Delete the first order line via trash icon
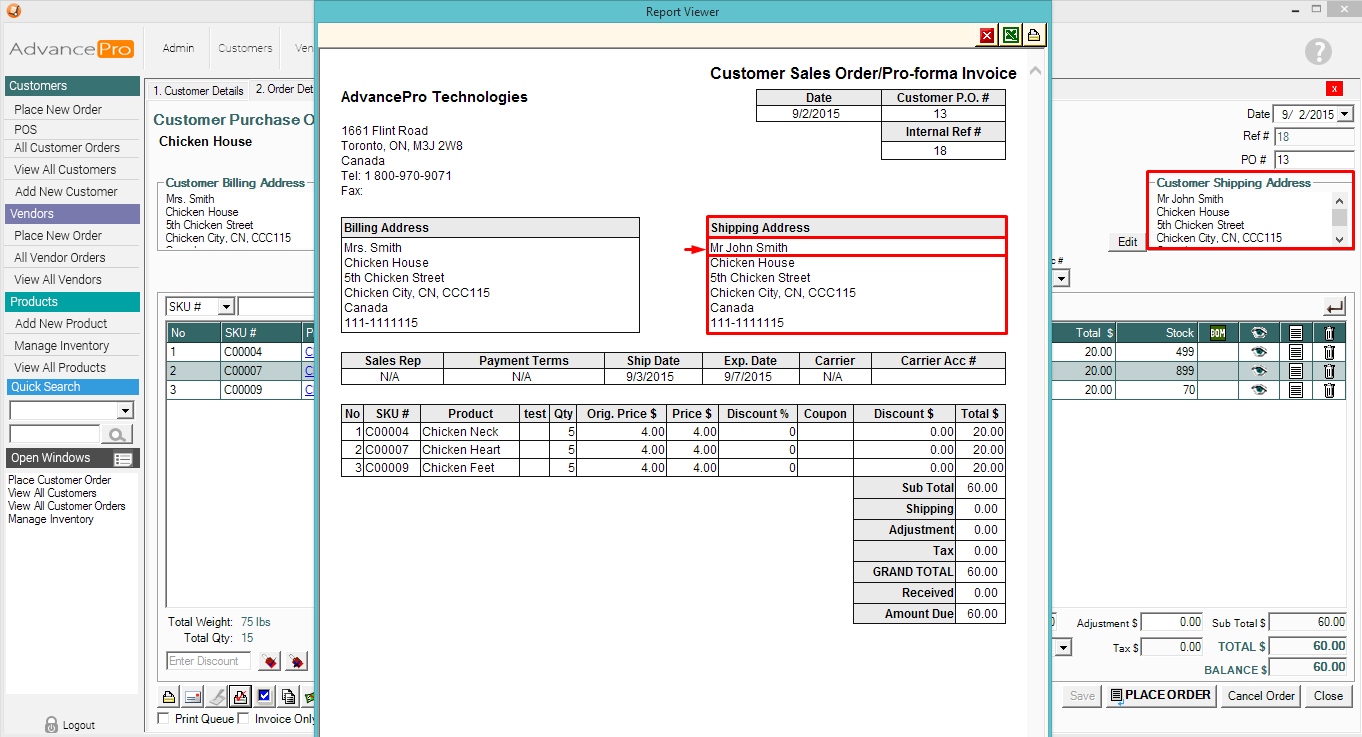Screen dimensions: 1362x737 [1329, 352]
